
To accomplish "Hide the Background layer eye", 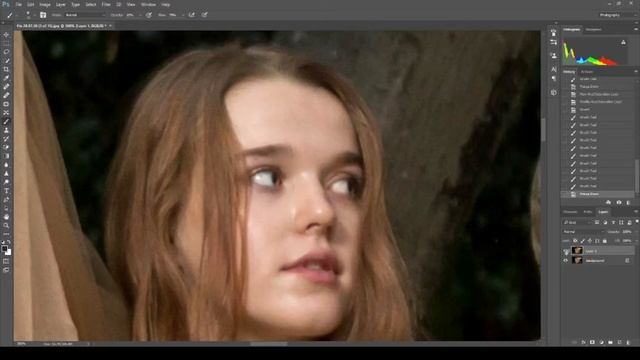I will [x=566, y=260].
